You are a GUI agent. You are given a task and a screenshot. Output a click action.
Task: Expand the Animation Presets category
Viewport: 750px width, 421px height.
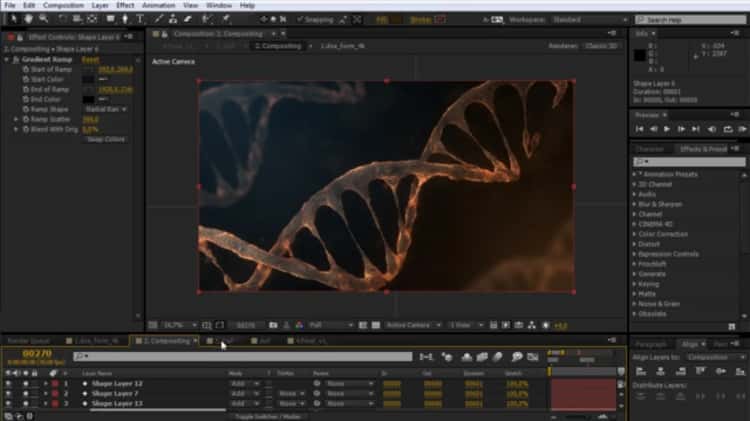point(634,175)
